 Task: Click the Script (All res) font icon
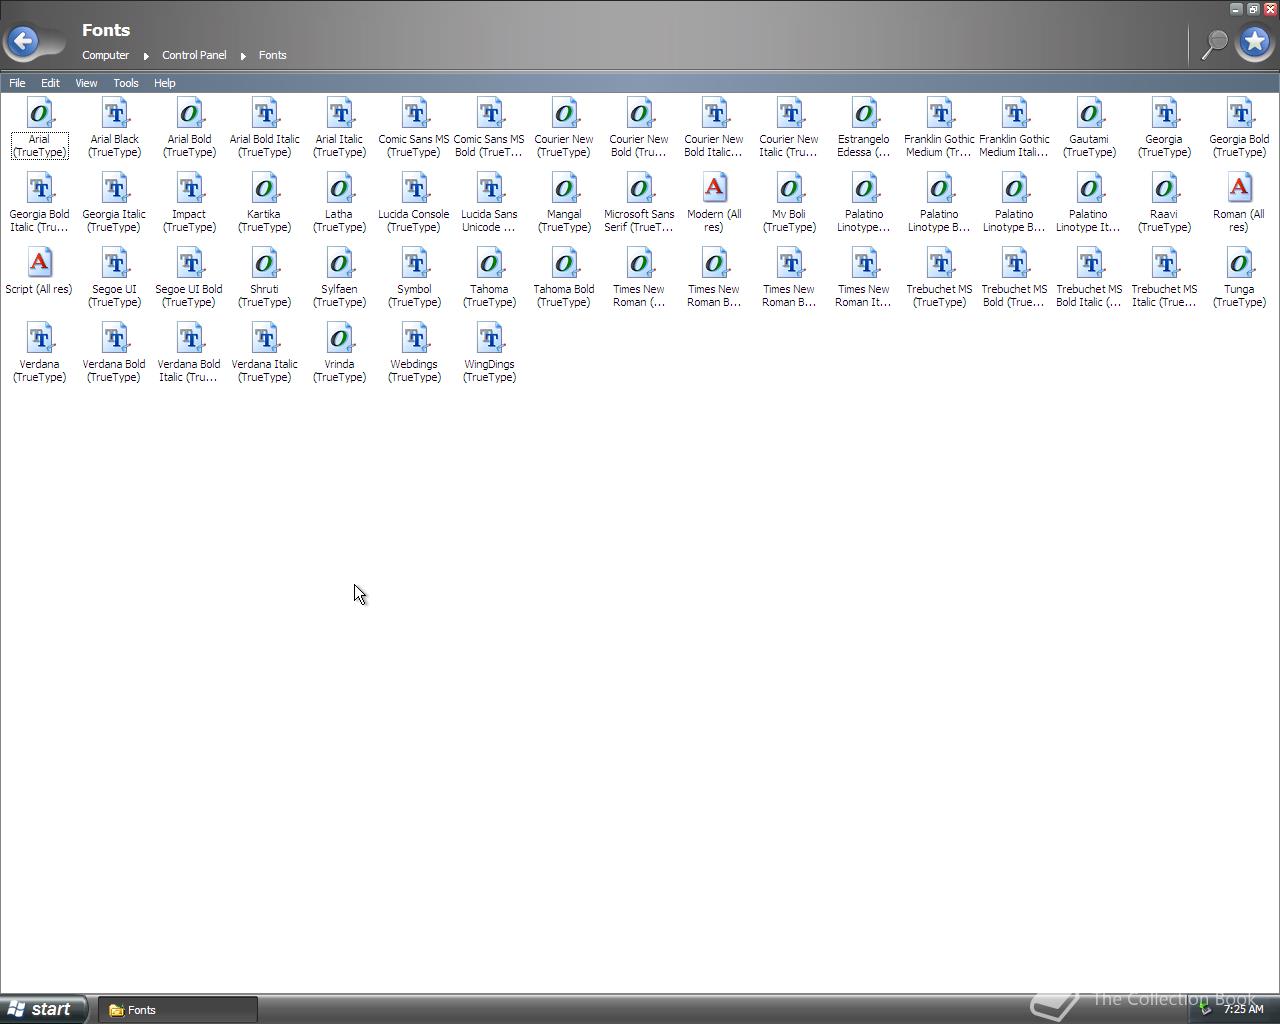[40, 263]
